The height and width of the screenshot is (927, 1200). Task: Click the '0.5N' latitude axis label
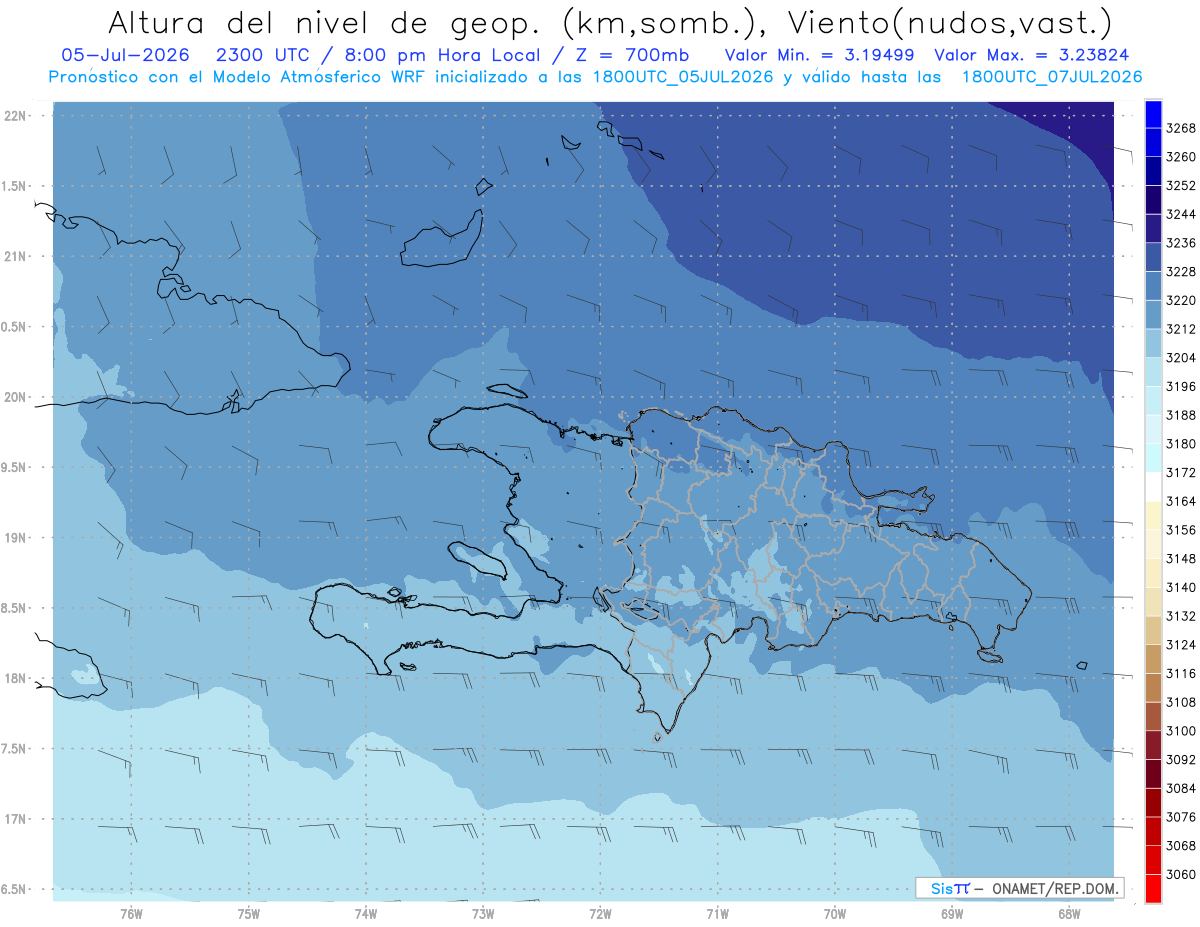(13, 327)
